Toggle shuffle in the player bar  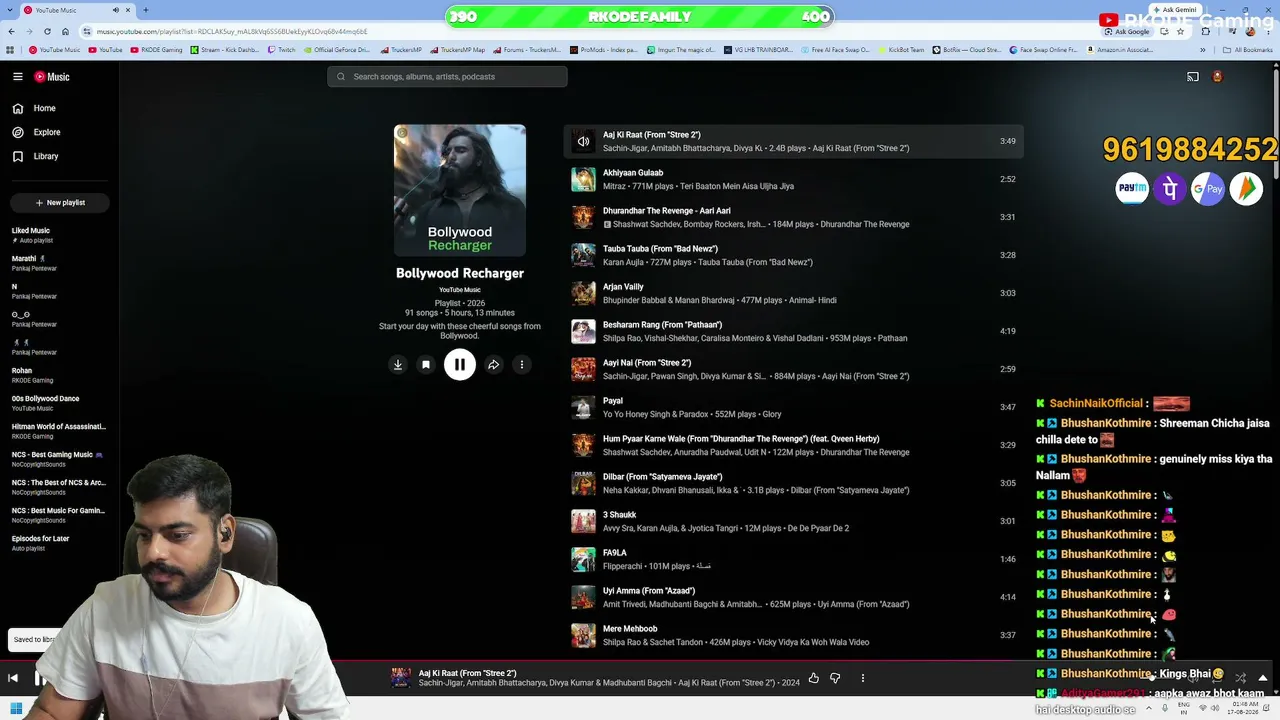click(1240, 678)
